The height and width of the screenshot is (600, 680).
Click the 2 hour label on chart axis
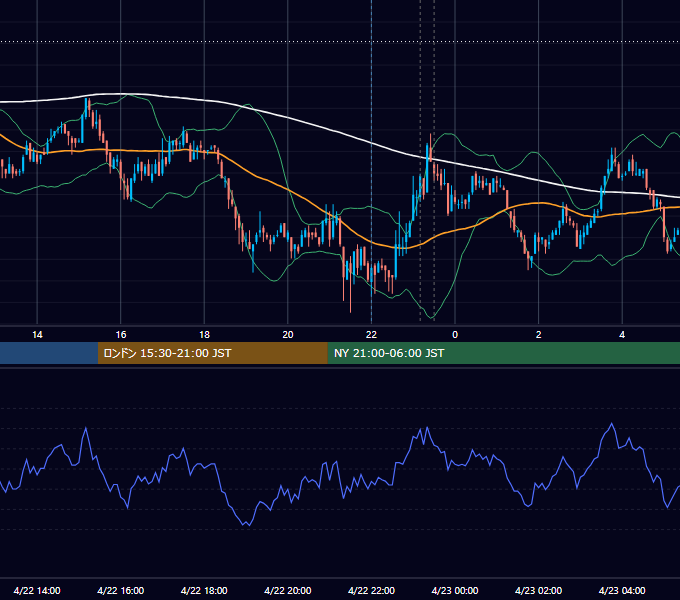(539, 335)
